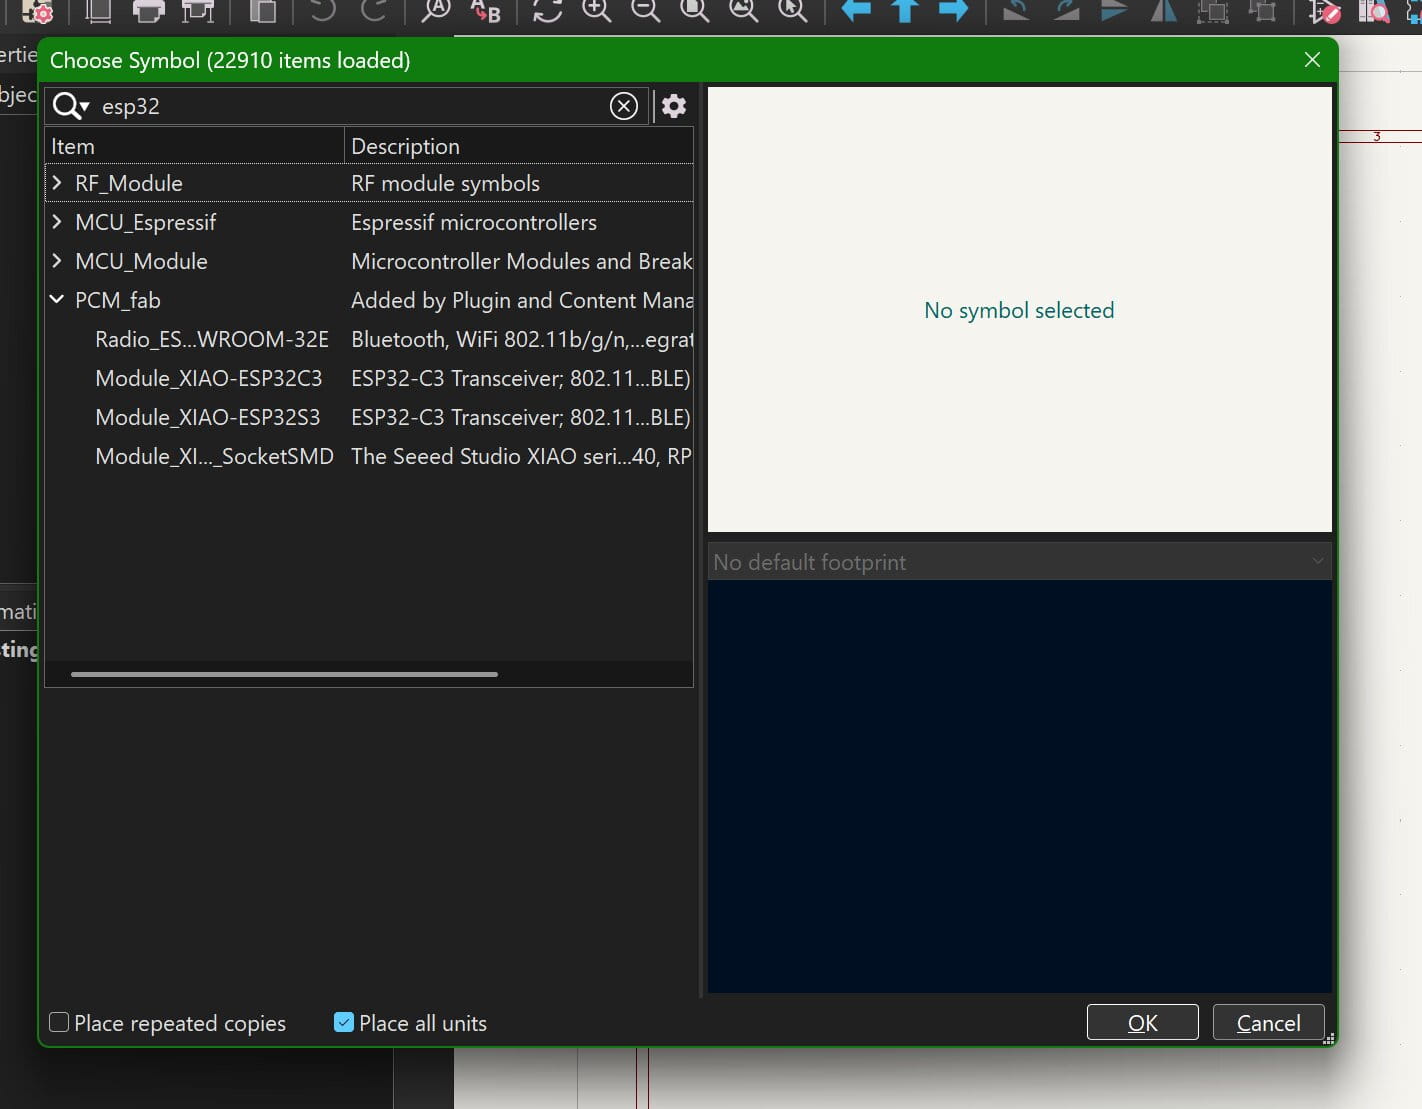Image resolution: width=1422 pixels, height=1109 pixels.
Task: Select the Module_XI..._SocketSMD symbol
Action: click(x=214, y=456)
